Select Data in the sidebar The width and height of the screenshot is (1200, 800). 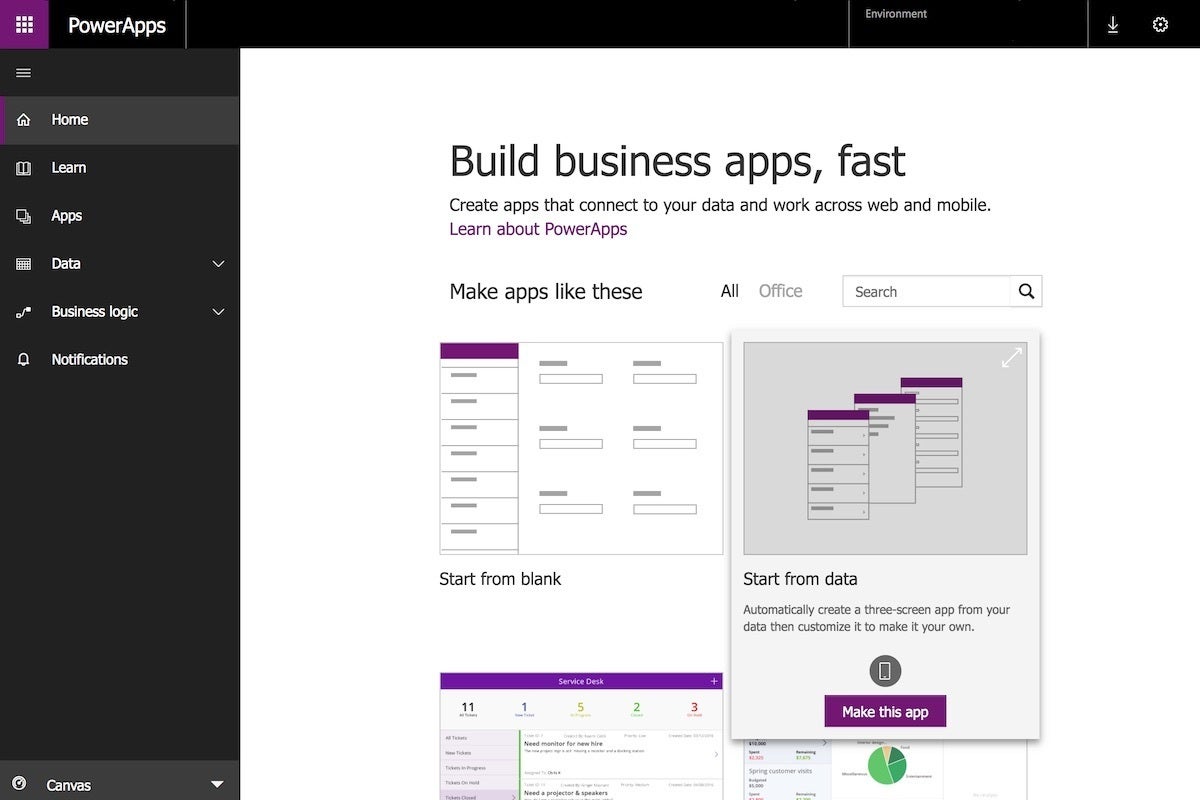click(120, 264)
